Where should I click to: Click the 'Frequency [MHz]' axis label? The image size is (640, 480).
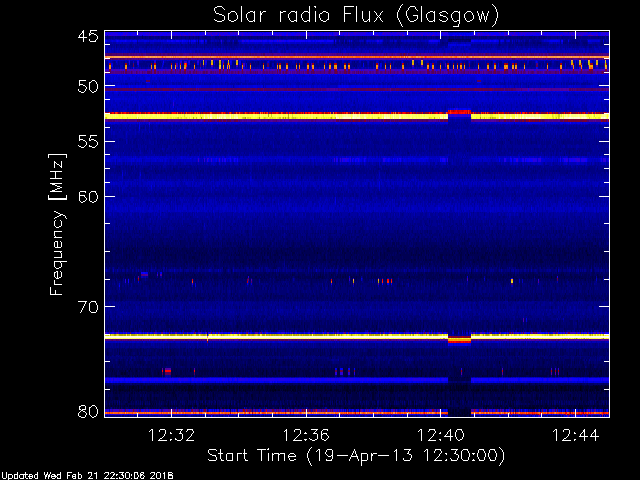[57, 224]
